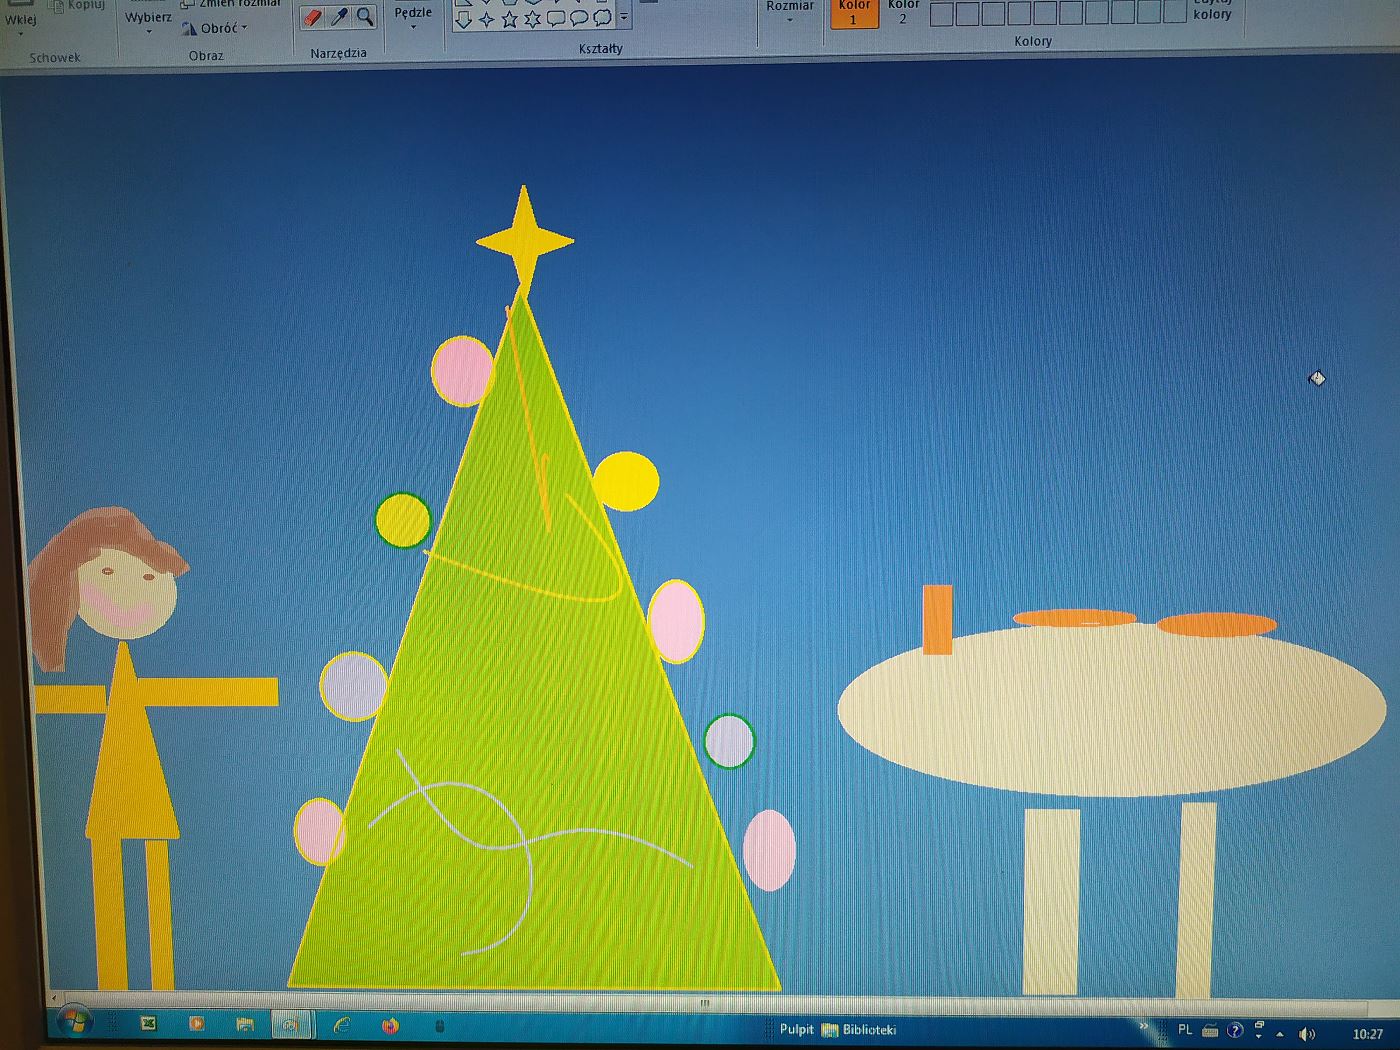
Task: Switch to the active Paint taskbar button
Action: pyautogui.click(x=291, y=1024)
